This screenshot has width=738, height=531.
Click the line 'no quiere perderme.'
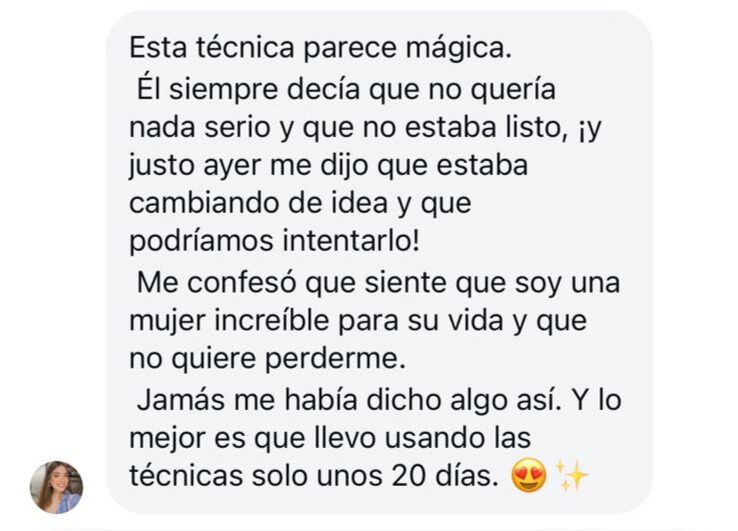point(267,359)
